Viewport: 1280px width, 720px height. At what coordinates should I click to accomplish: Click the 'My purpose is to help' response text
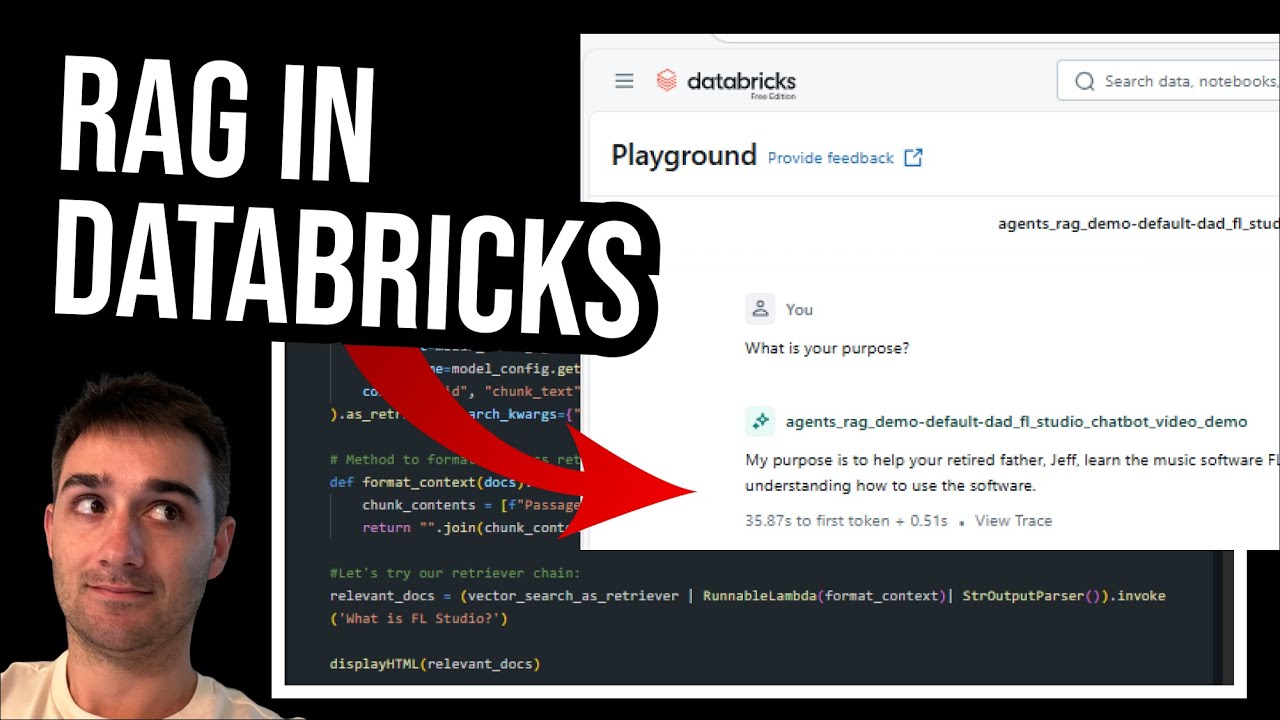(x=1012, y=473)
